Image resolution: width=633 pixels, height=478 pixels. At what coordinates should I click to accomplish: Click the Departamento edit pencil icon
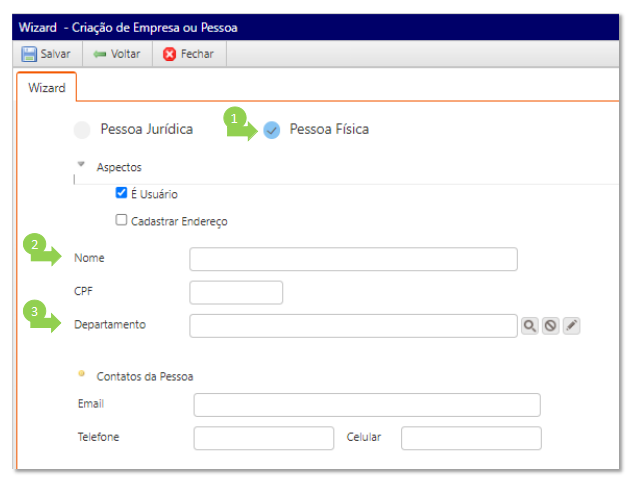point(571,325)
